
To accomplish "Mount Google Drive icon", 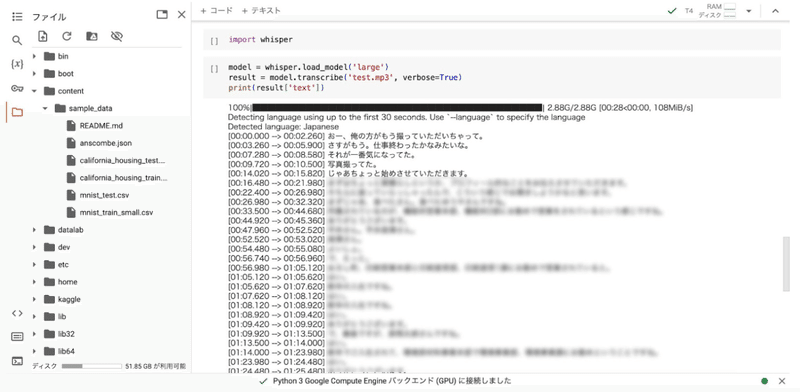I will tap(92, 36).
